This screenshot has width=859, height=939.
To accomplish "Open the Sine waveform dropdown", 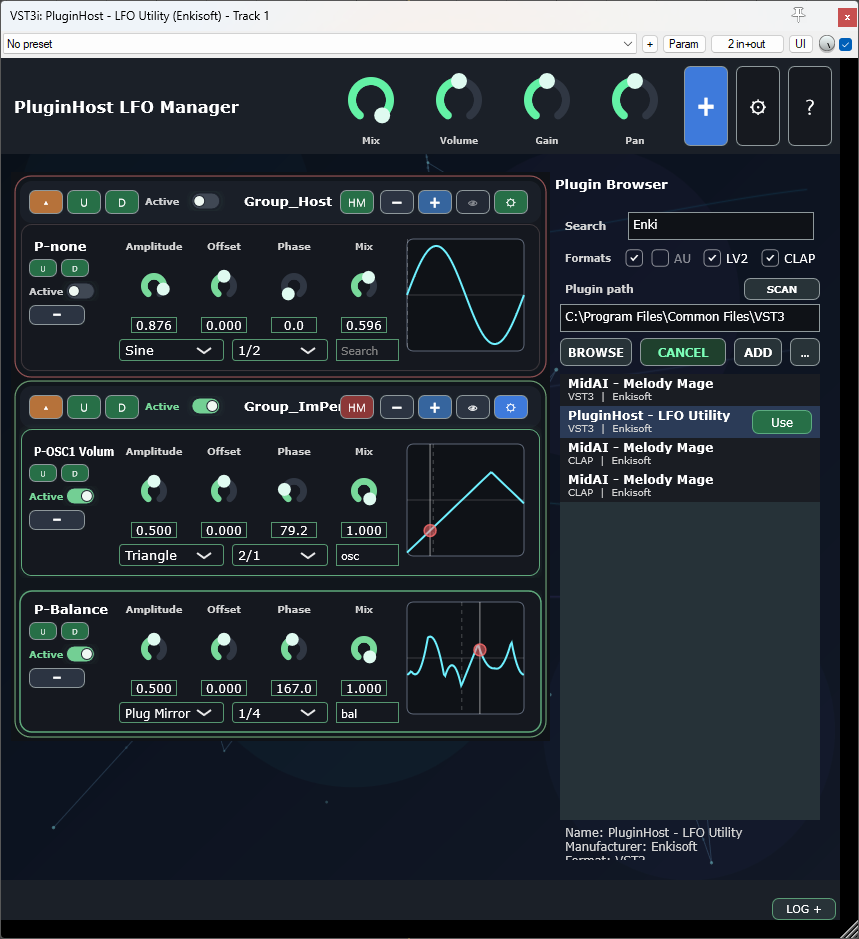I will click(171, 350).
